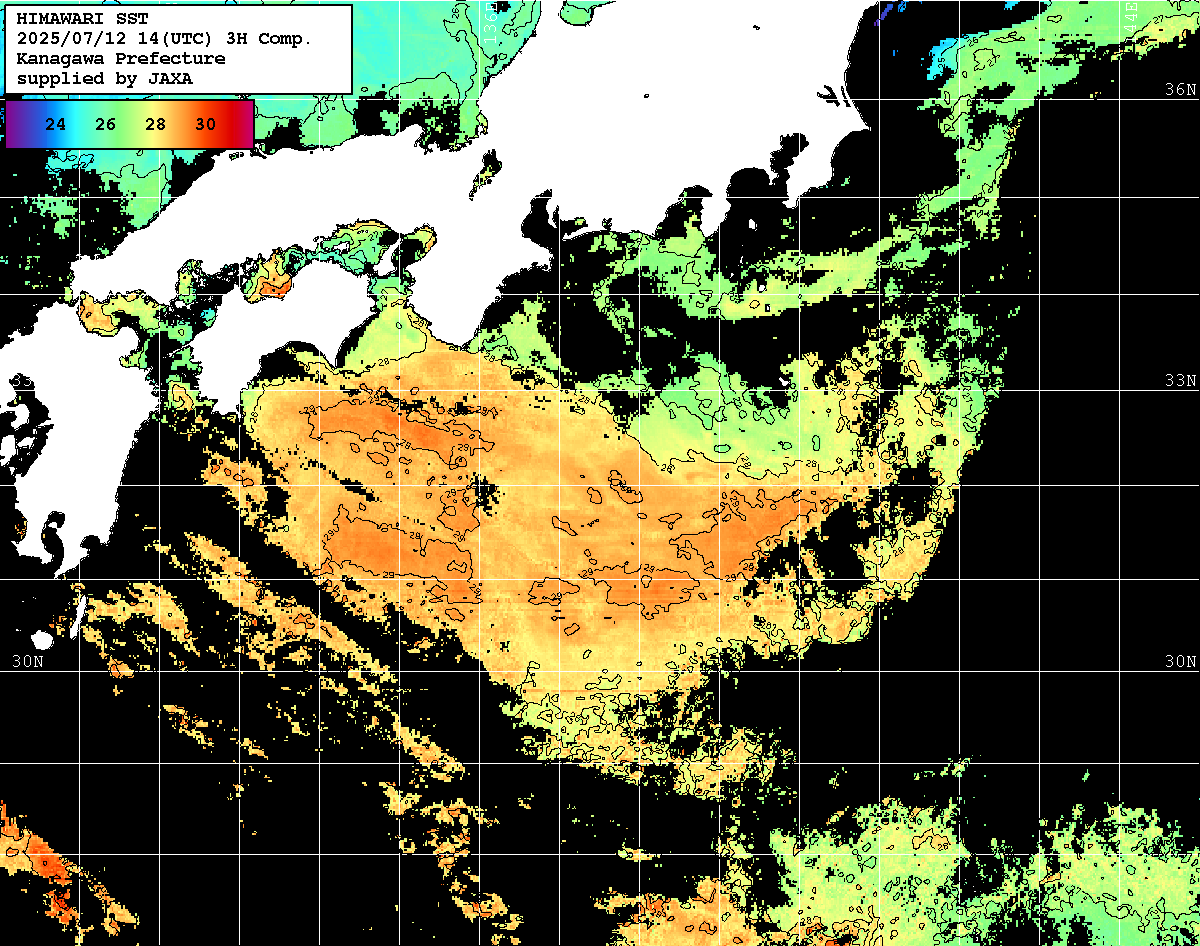This screenshot has height=946, width=1200.
Task: Click the '36N' latitude label
Action: click(1181, 89)
